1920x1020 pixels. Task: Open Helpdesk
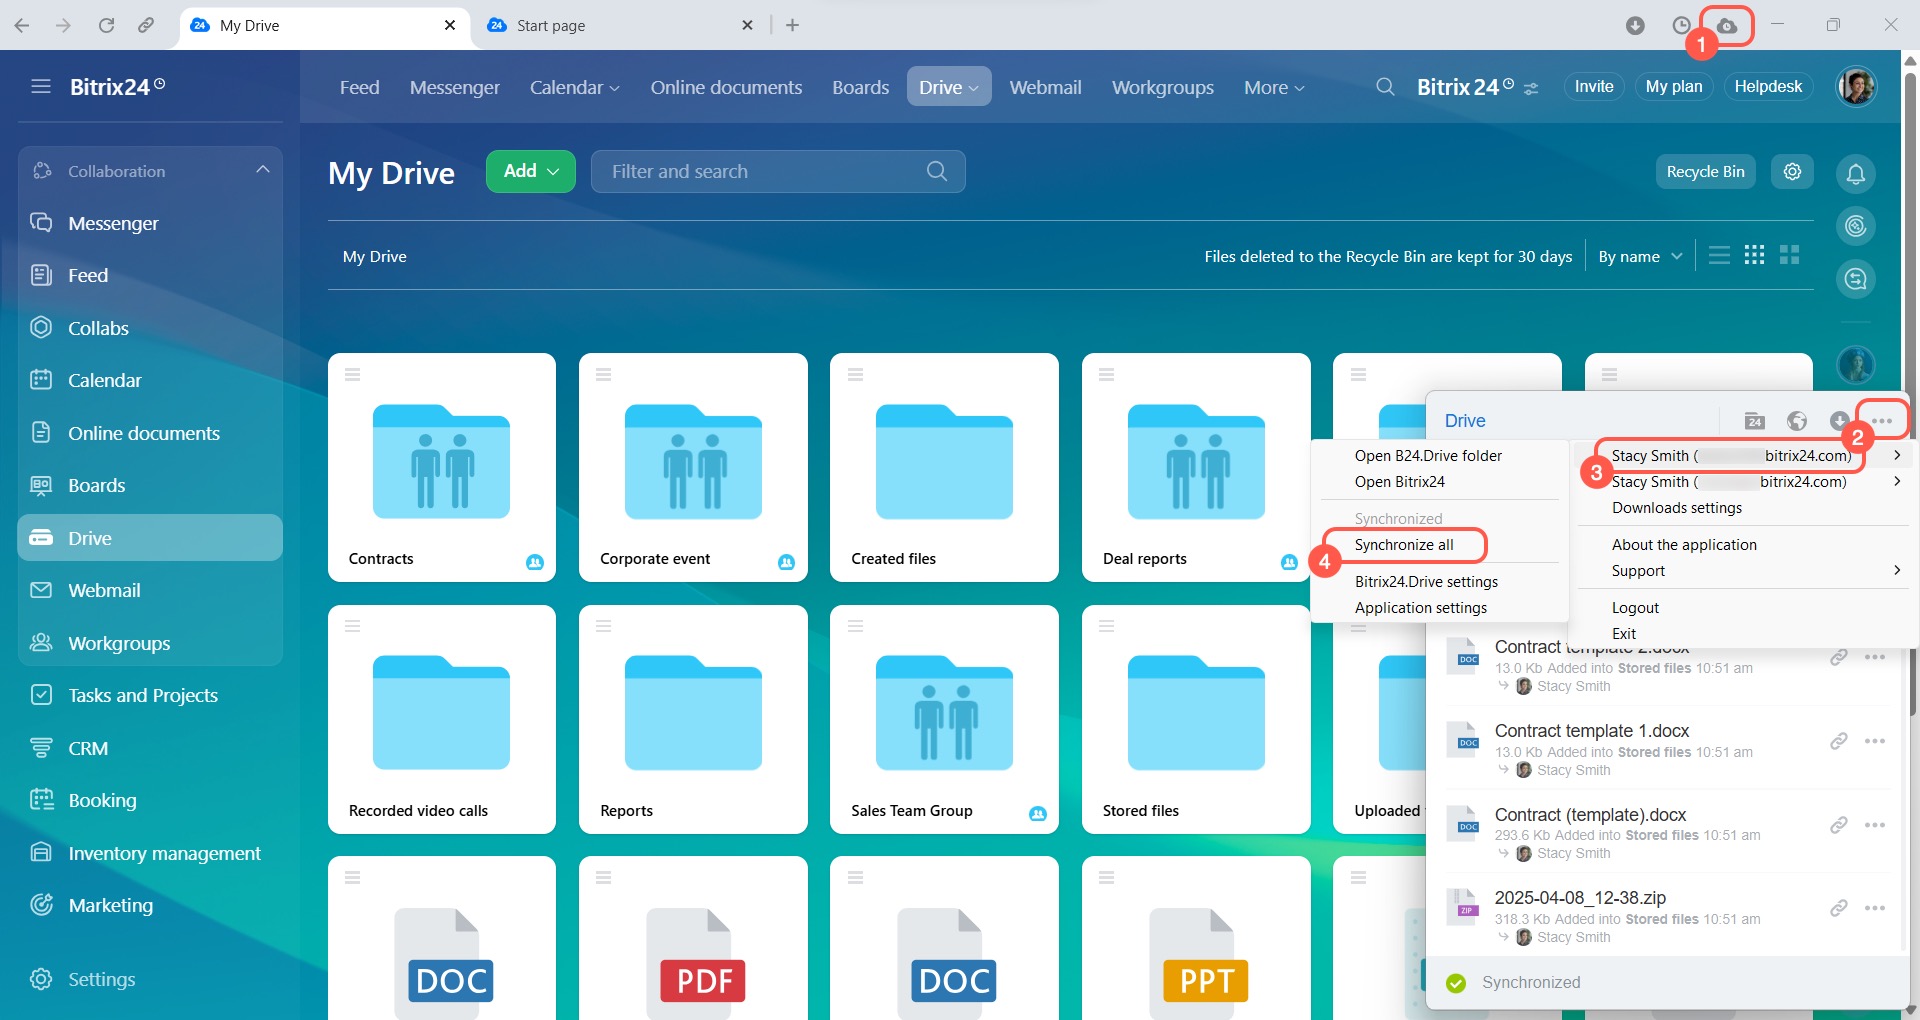point(1768,87)
